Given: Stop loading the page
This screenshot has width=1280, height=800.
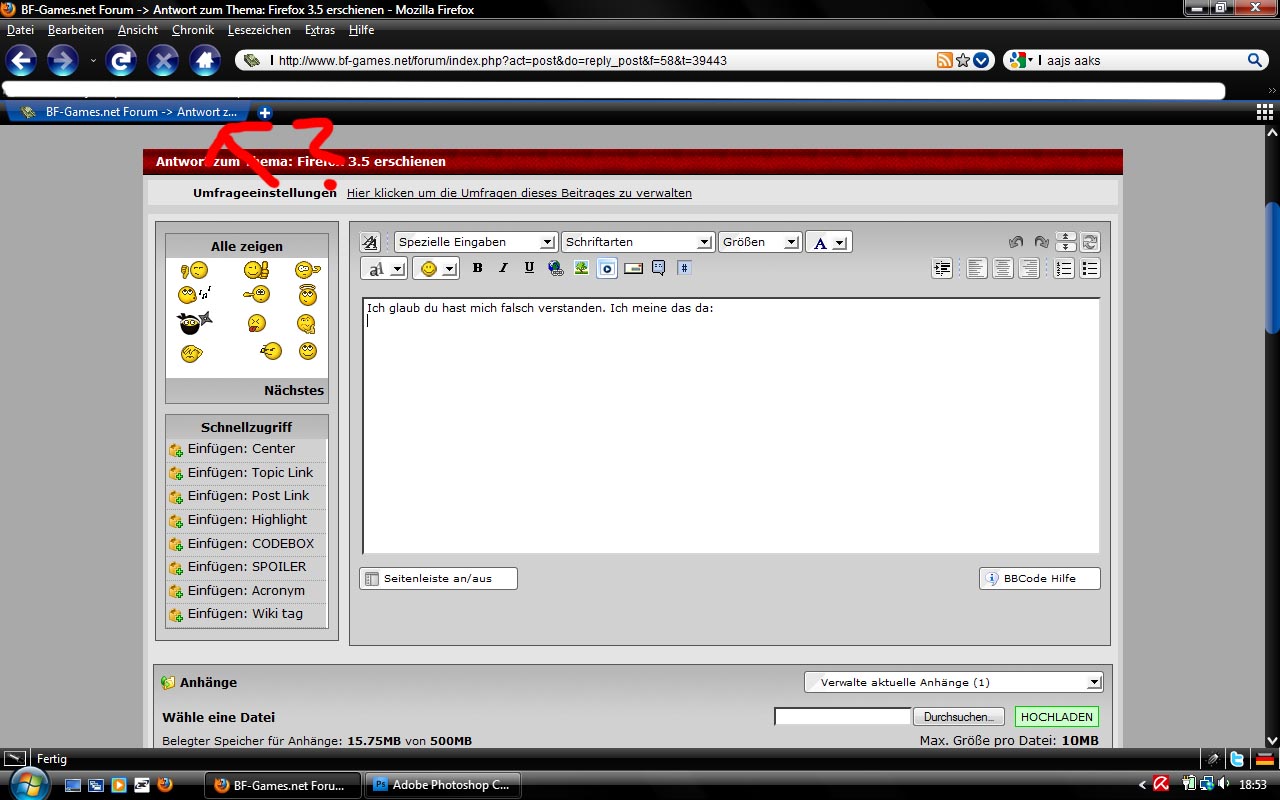Looking at the screenshot, I should [x=163, y=61].
